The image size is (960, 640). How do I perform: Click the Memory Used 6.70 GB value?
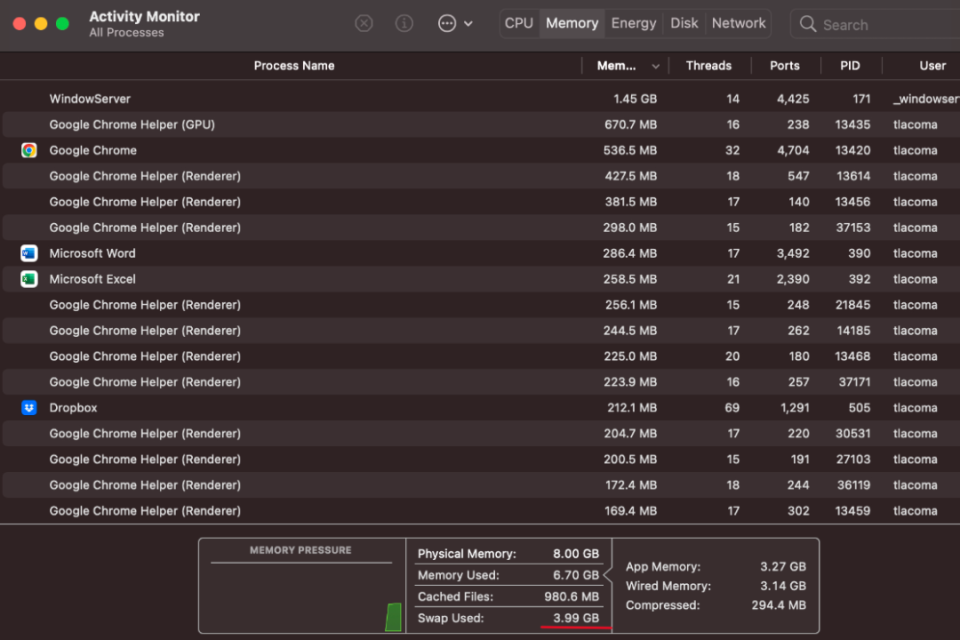pyautogui.click(x=576, y=575)
